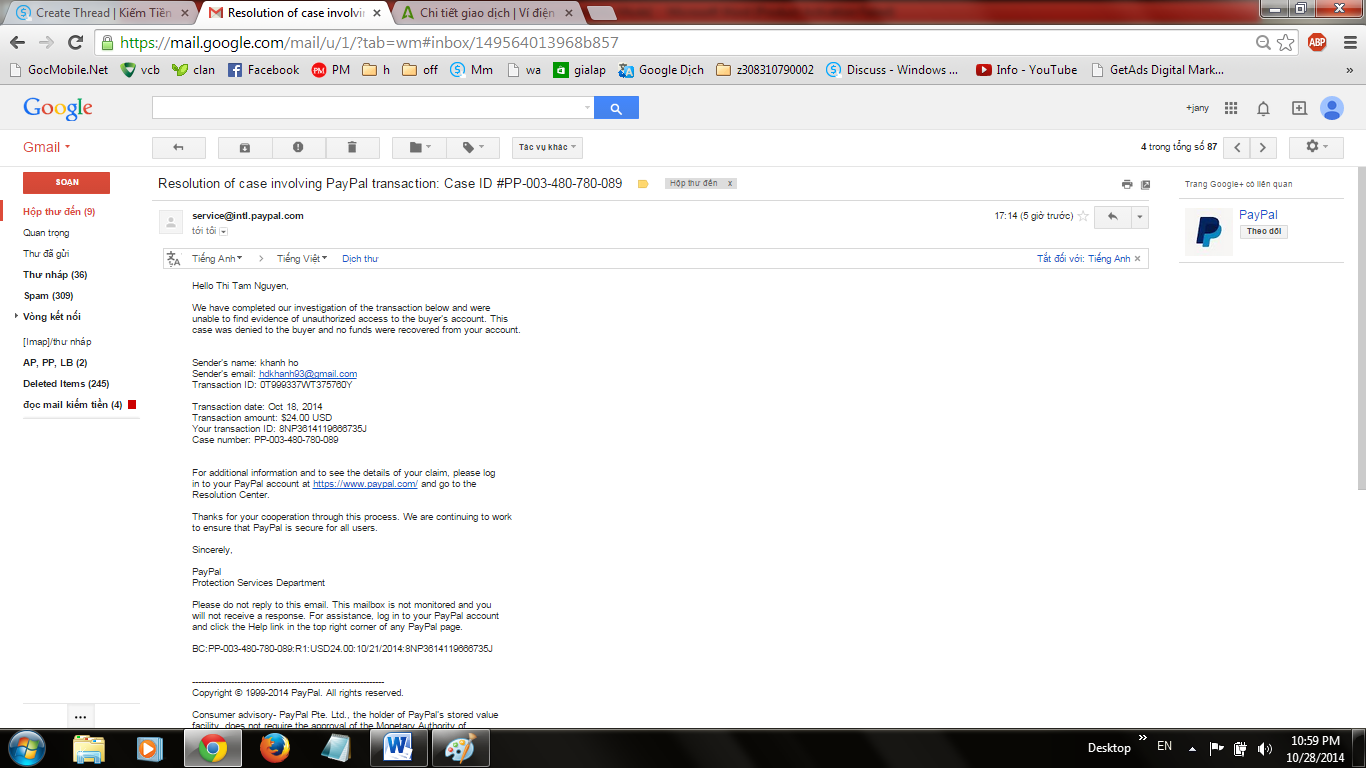Choose target language Tiếng Việt dropdown

coord(302,259)
